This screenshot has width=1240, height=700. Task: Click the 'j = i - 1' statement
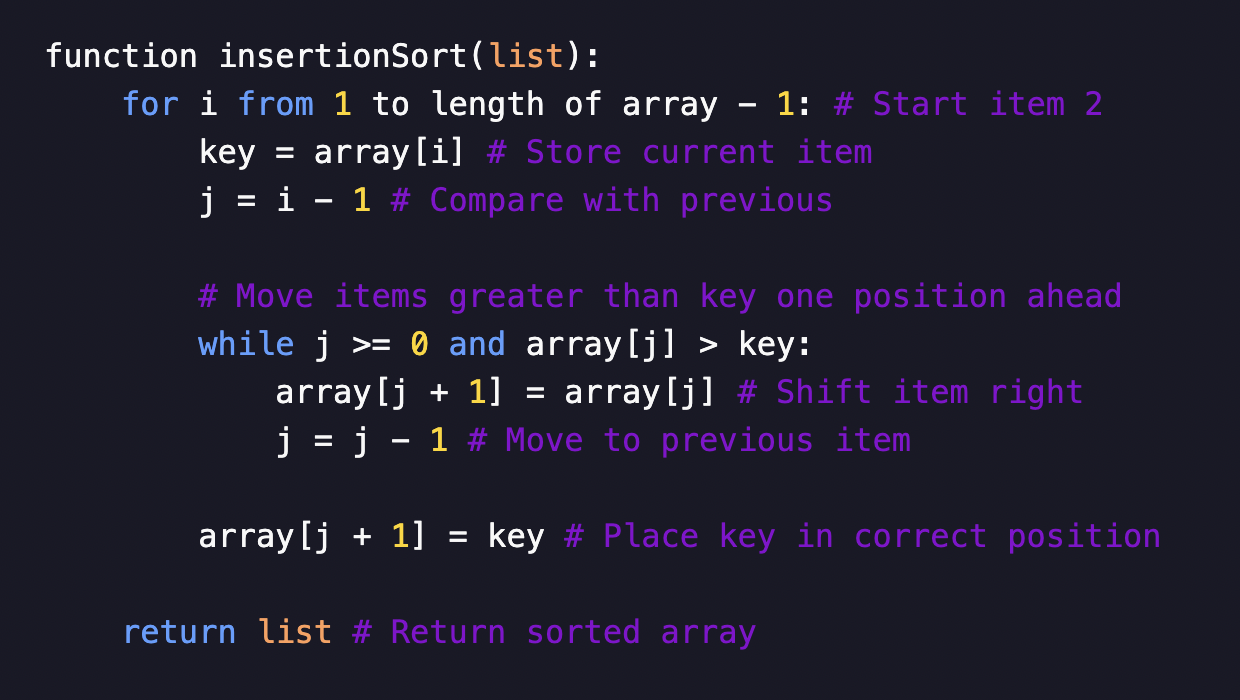click(x=285, y=200)
